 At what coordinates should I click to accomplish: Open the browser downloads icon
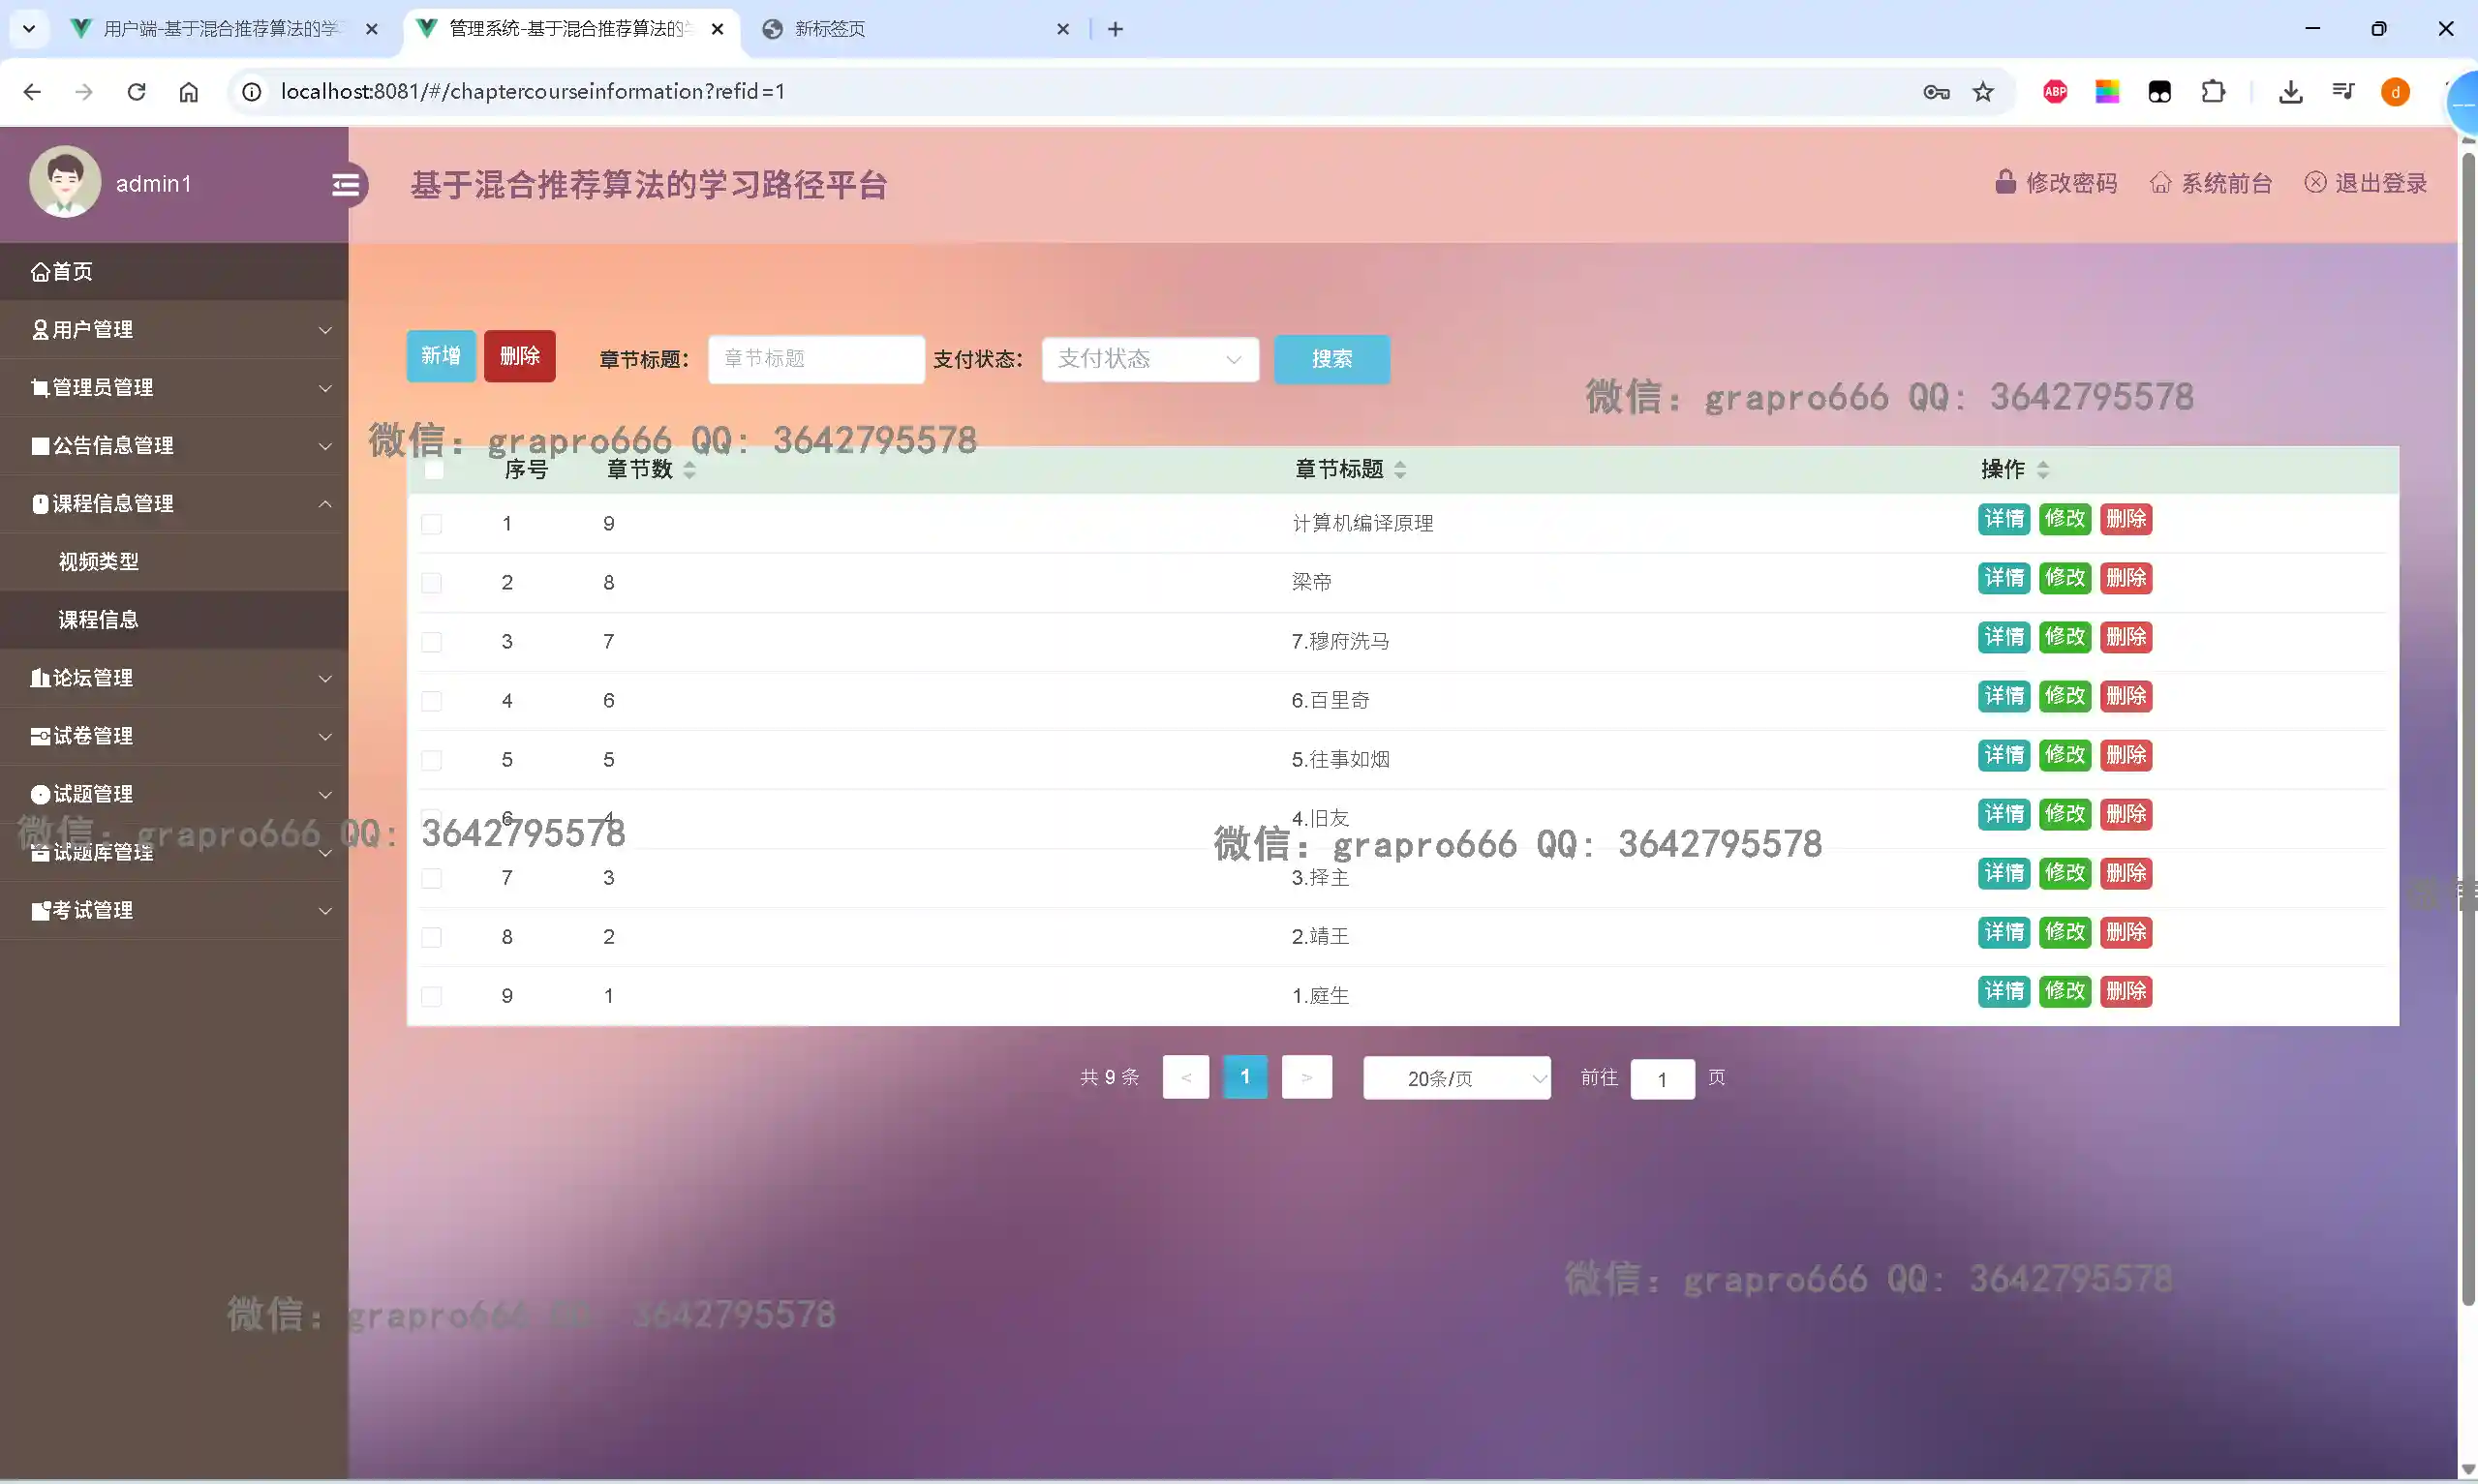2290,92
